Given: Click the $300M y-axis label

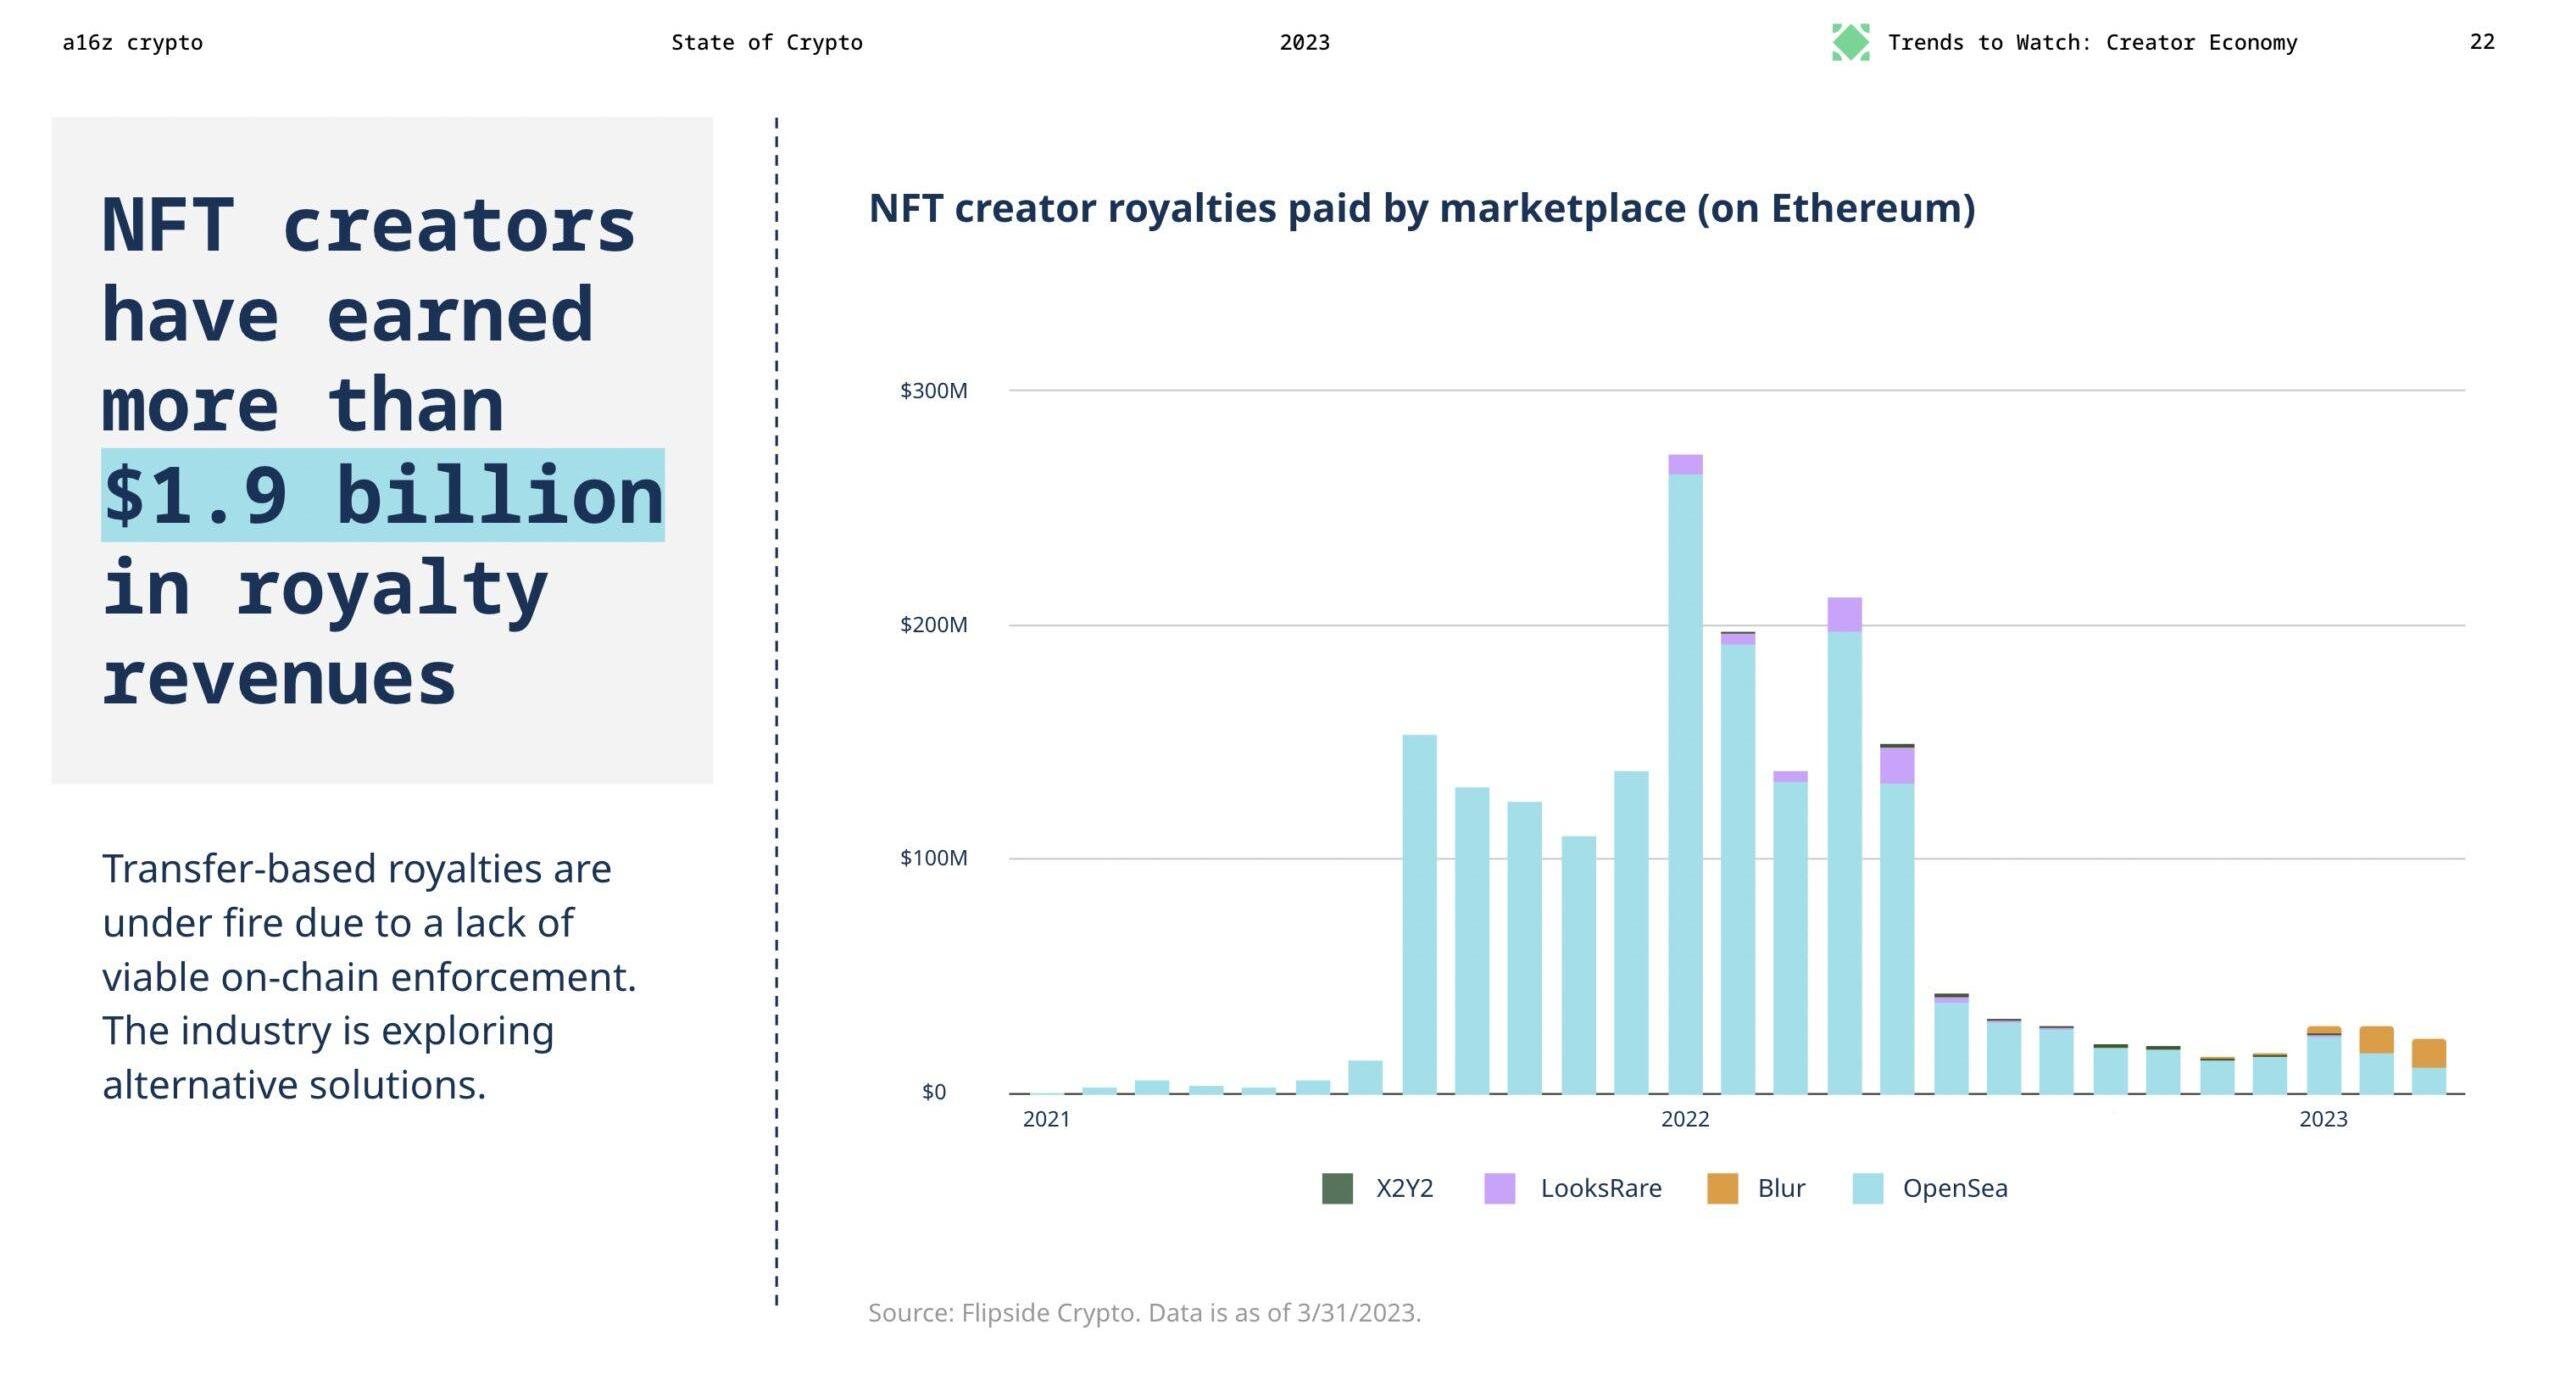Looking at the screenshot, I should coord(933,390).
